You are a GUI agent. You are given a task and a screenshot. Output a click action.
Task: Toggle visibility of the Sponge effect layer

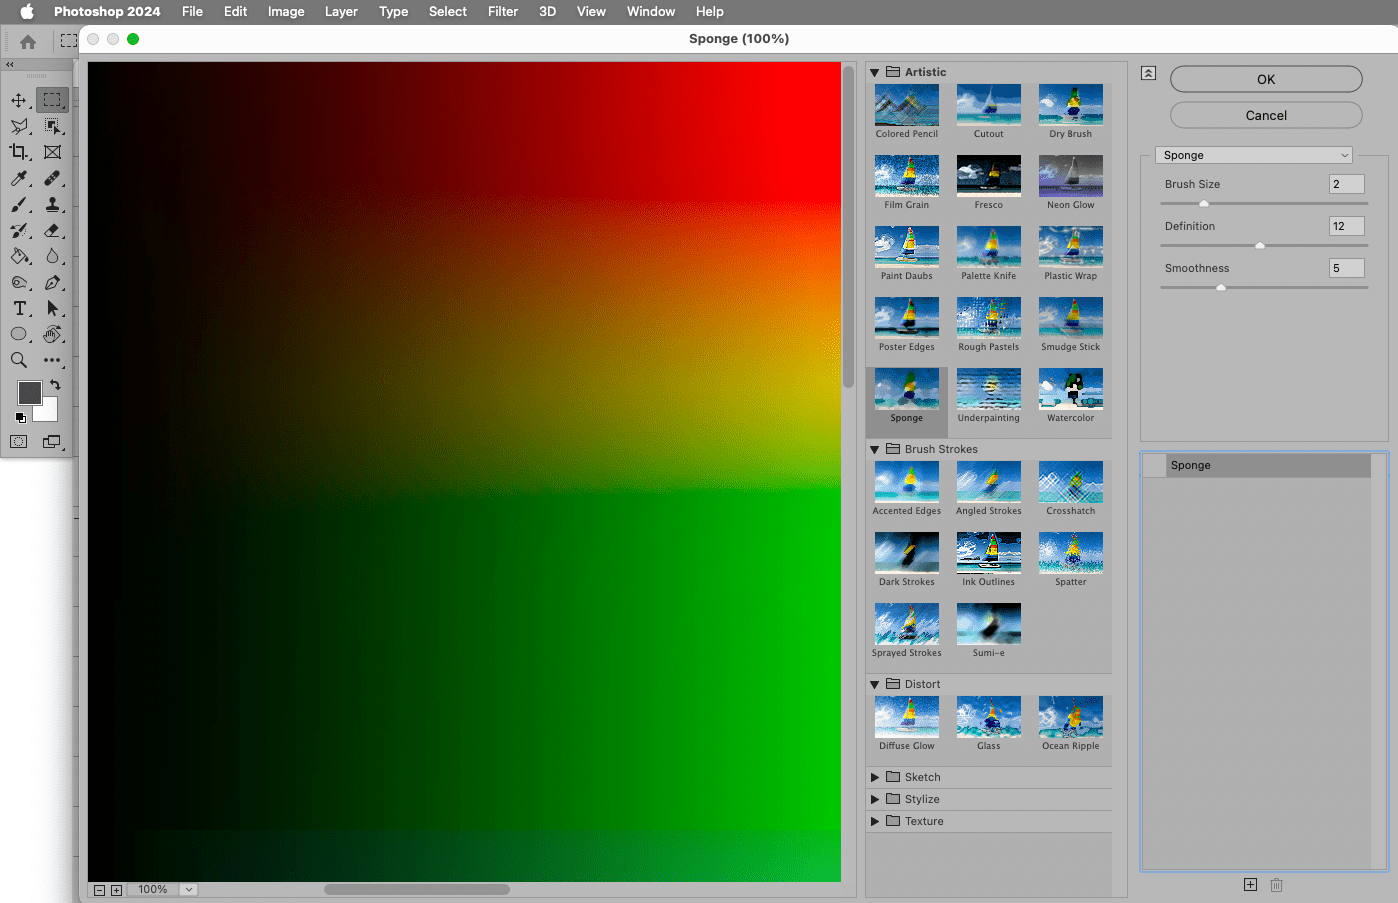coord(1153,465)
